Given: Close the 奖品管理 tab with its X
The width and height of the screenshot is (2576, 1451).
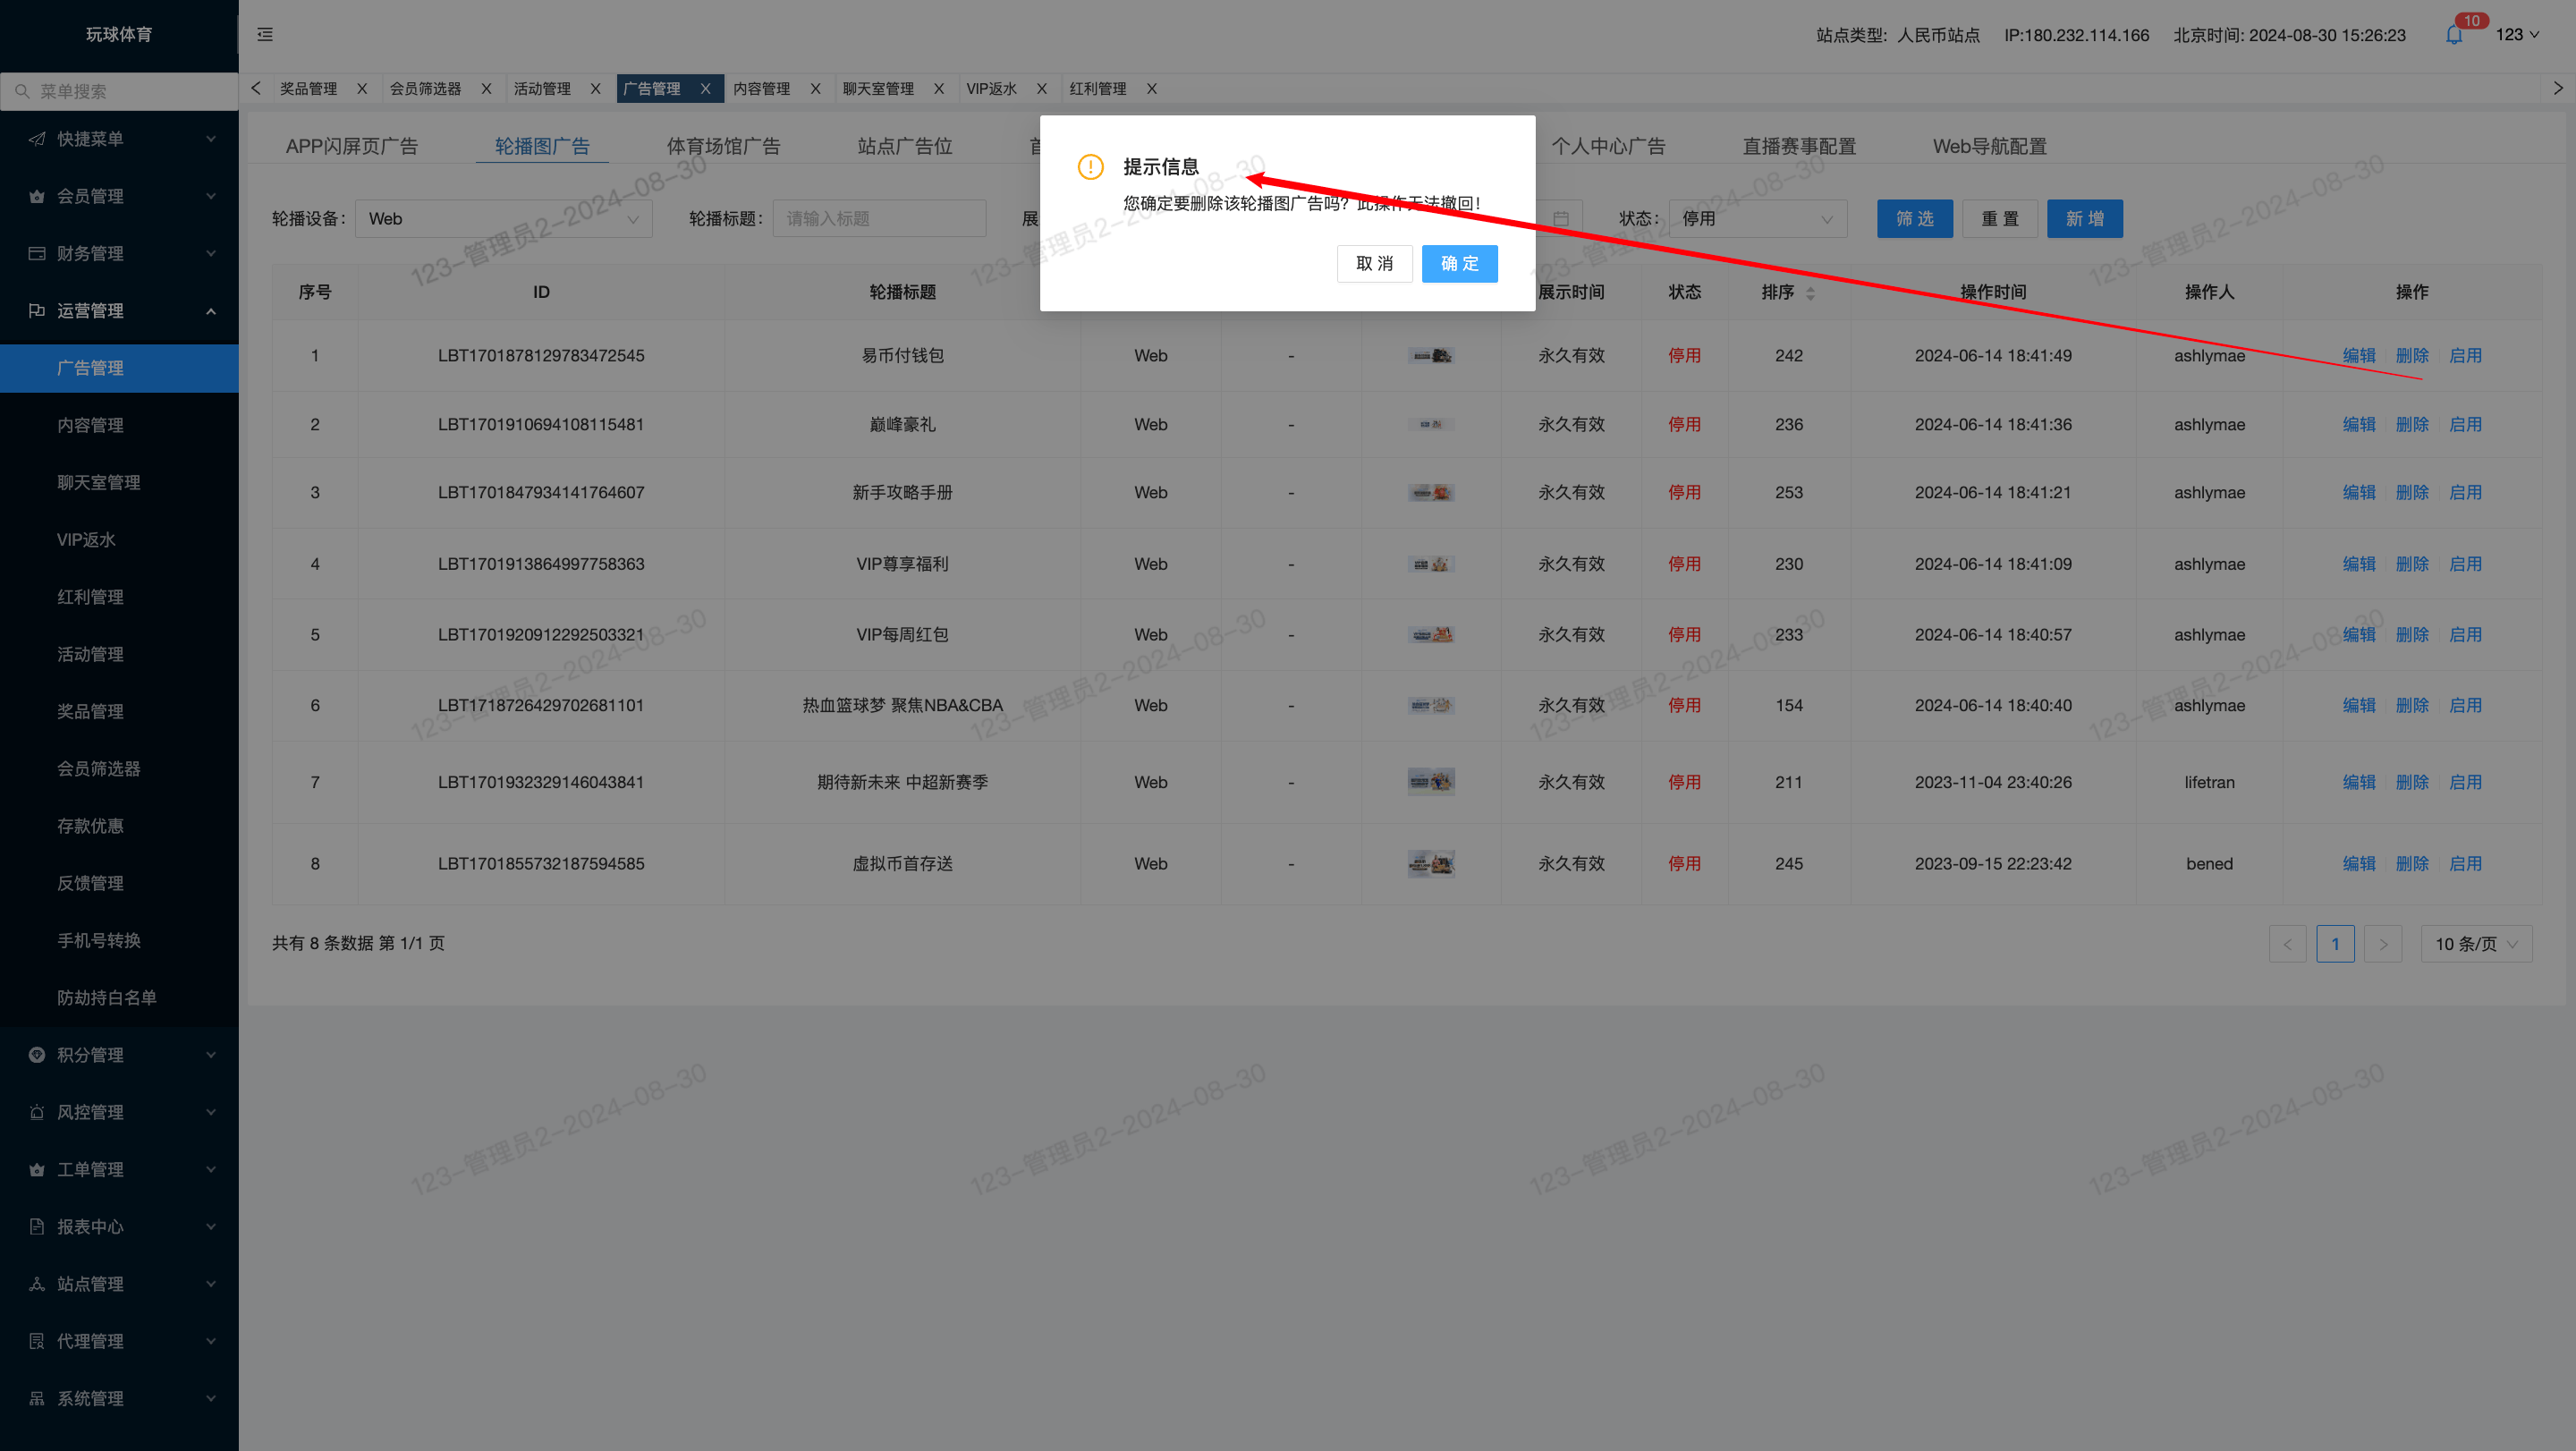Looking at the screenshot, I should (x=362, y=89).
